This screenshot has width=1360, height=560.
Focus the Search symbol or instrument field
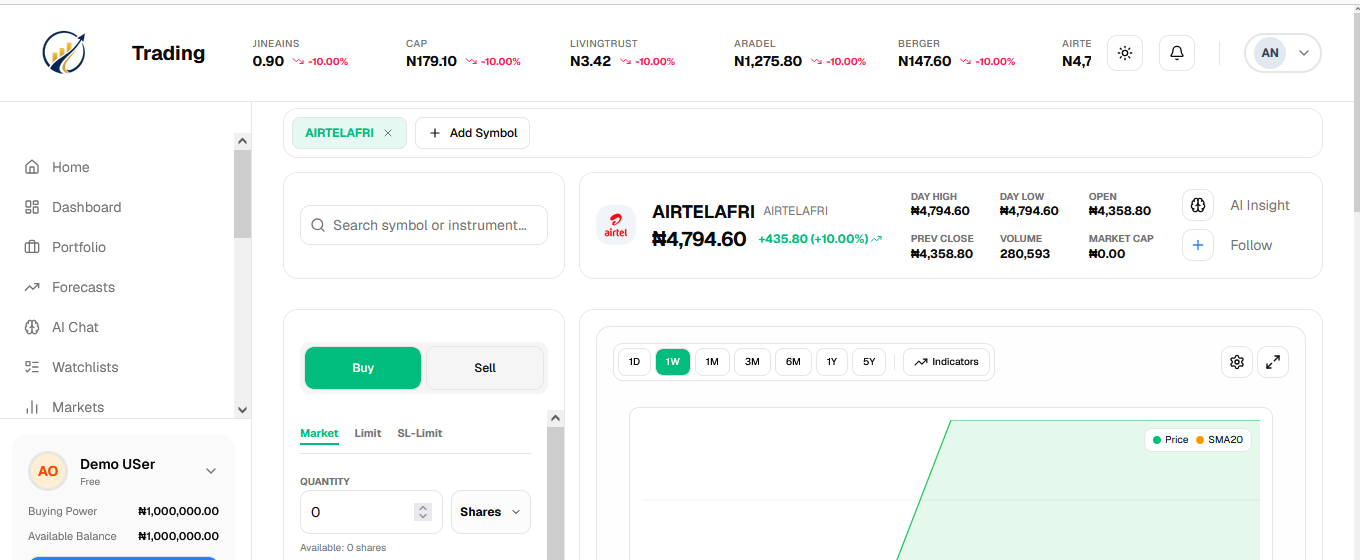[424, 225]
